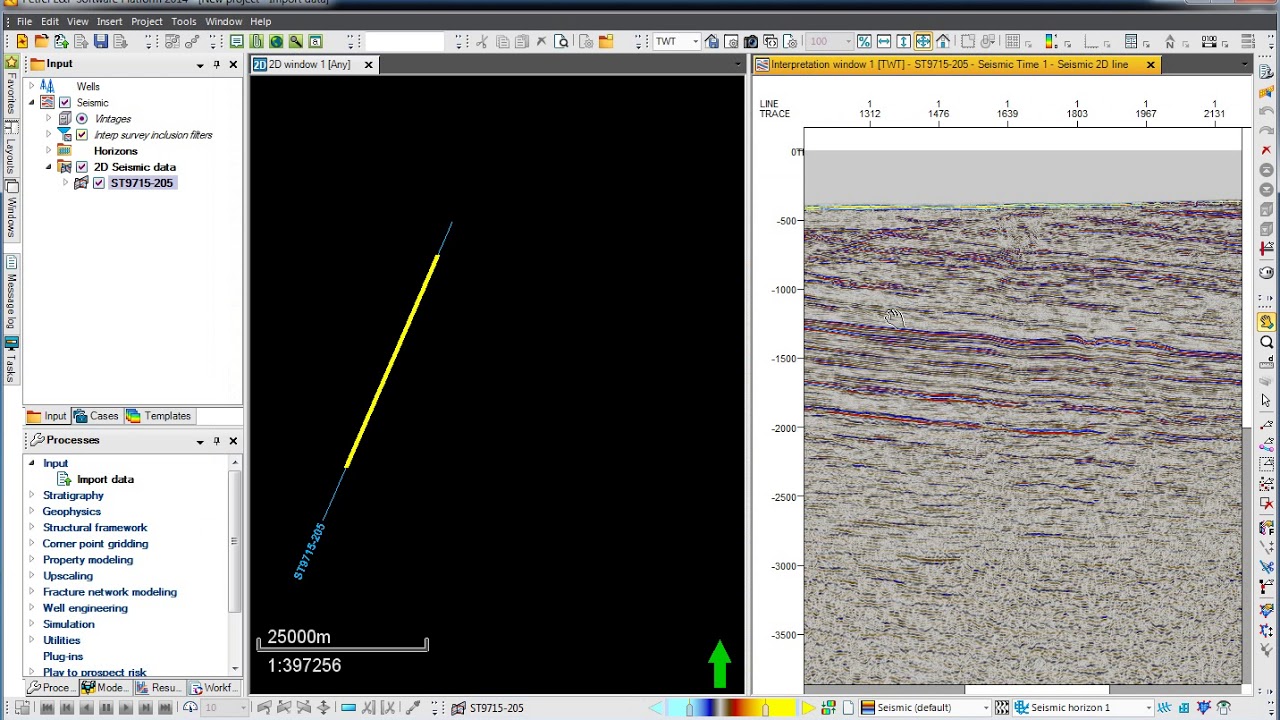Click the home view icon beside the TWT dropdown
The height and width of the screenshot is (720, 1280).
(712, 41)
